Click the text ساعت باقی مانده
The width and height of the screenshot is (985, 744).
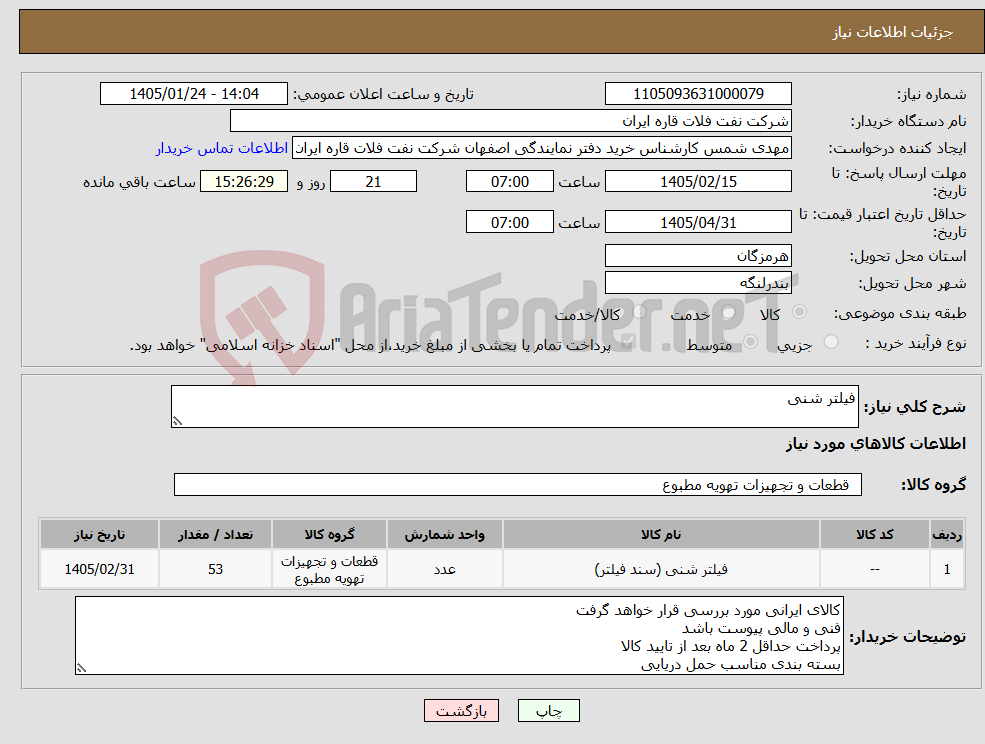[x=139, y=182]
